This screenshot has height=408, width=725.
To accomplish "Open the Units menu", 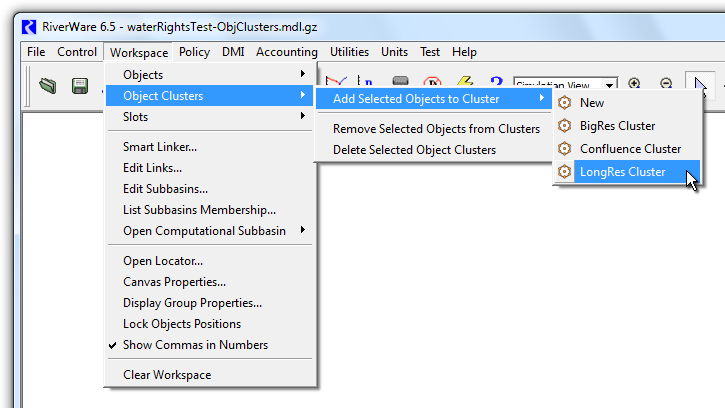I will [x=394, y=52].
